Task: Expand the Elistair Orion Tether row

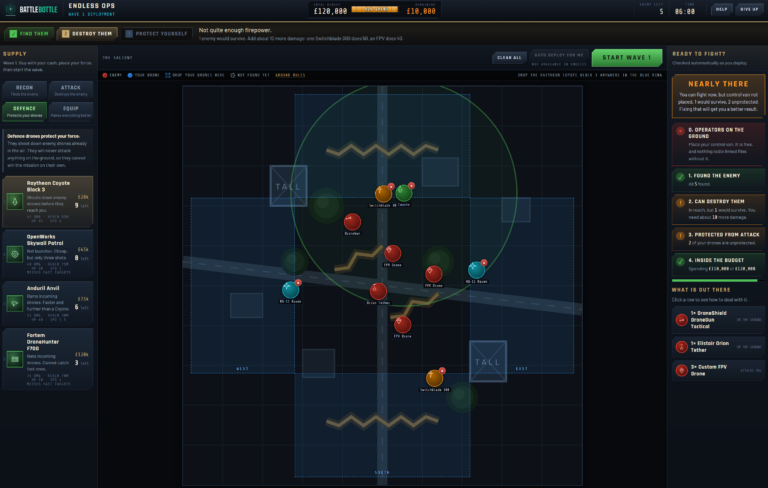Action: tap(718, 347)
